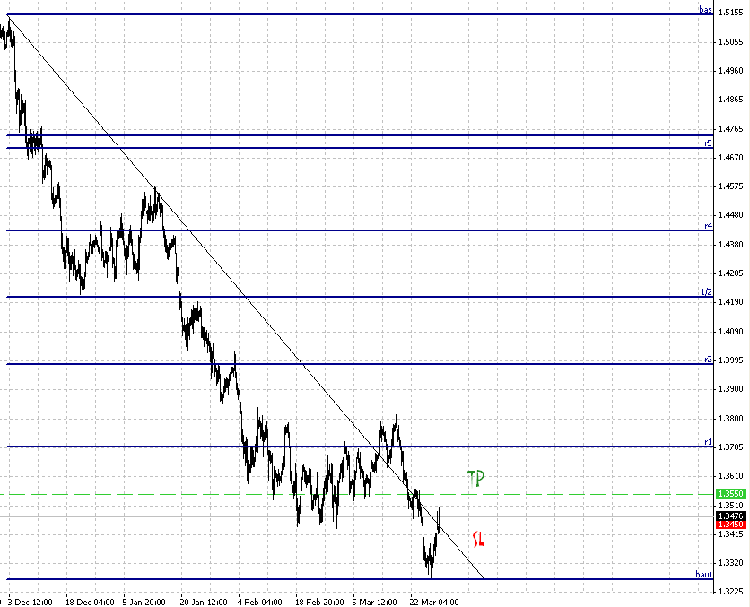
Task: Click the 1.4090 price axis value
Action: [x=731, y=331]
